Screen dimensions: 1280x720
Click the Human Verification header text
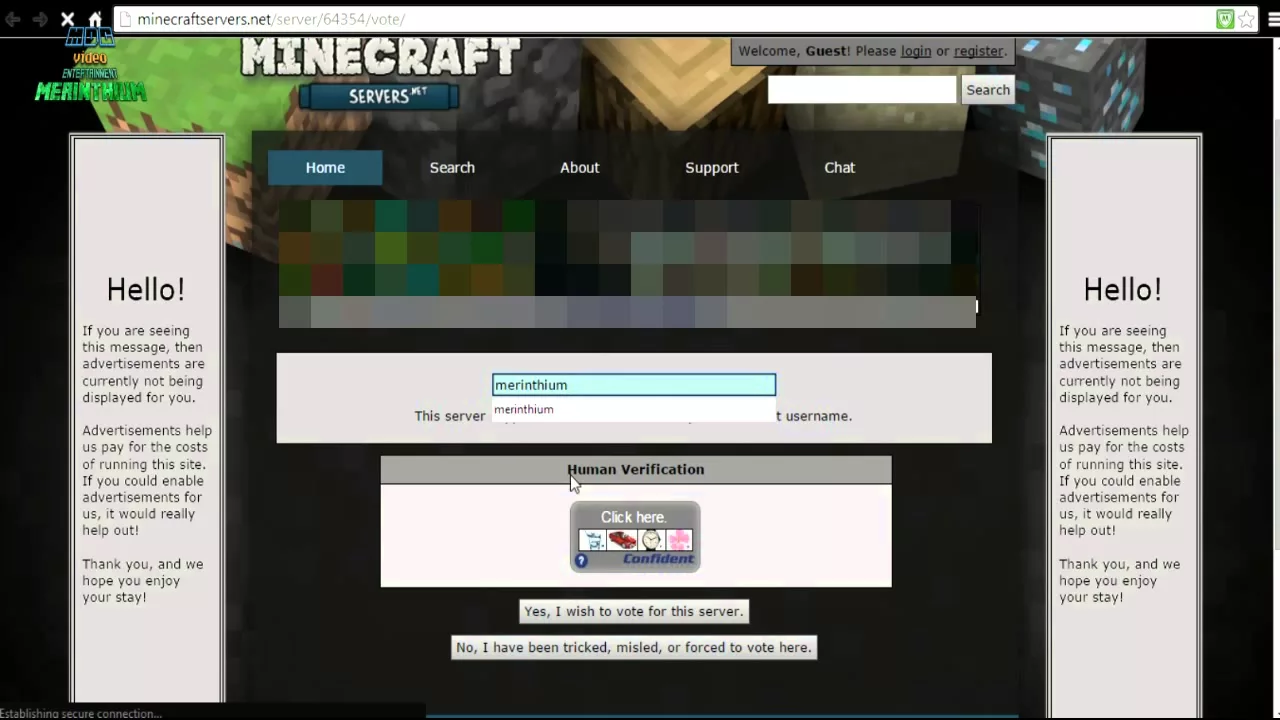click(x=636, y=469)
